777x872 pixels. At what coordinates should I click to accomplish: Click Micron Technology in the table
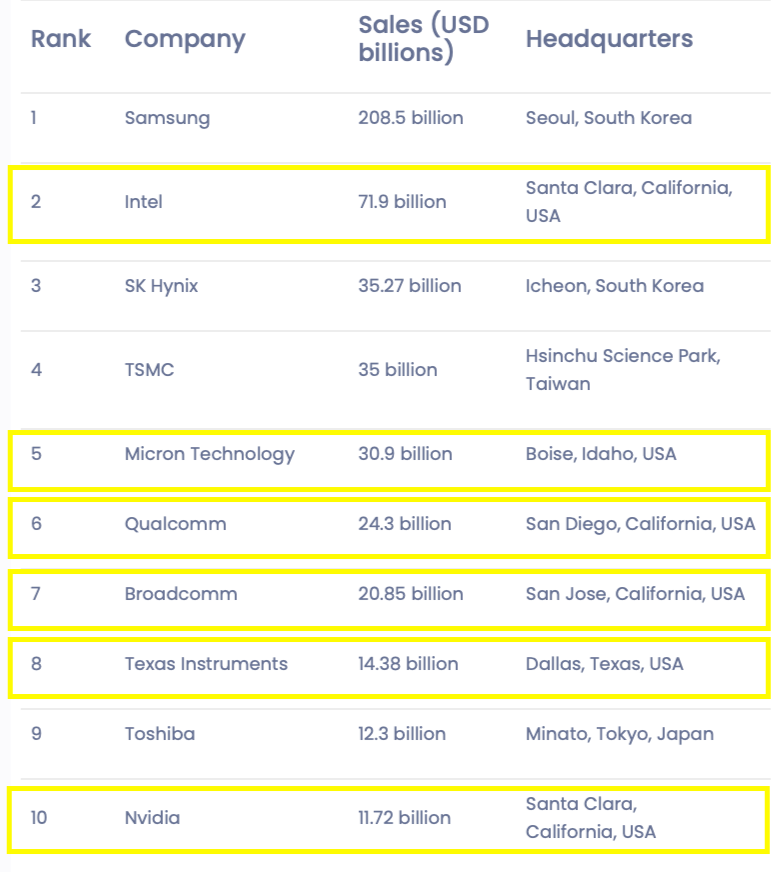click(x=209, y=454)
